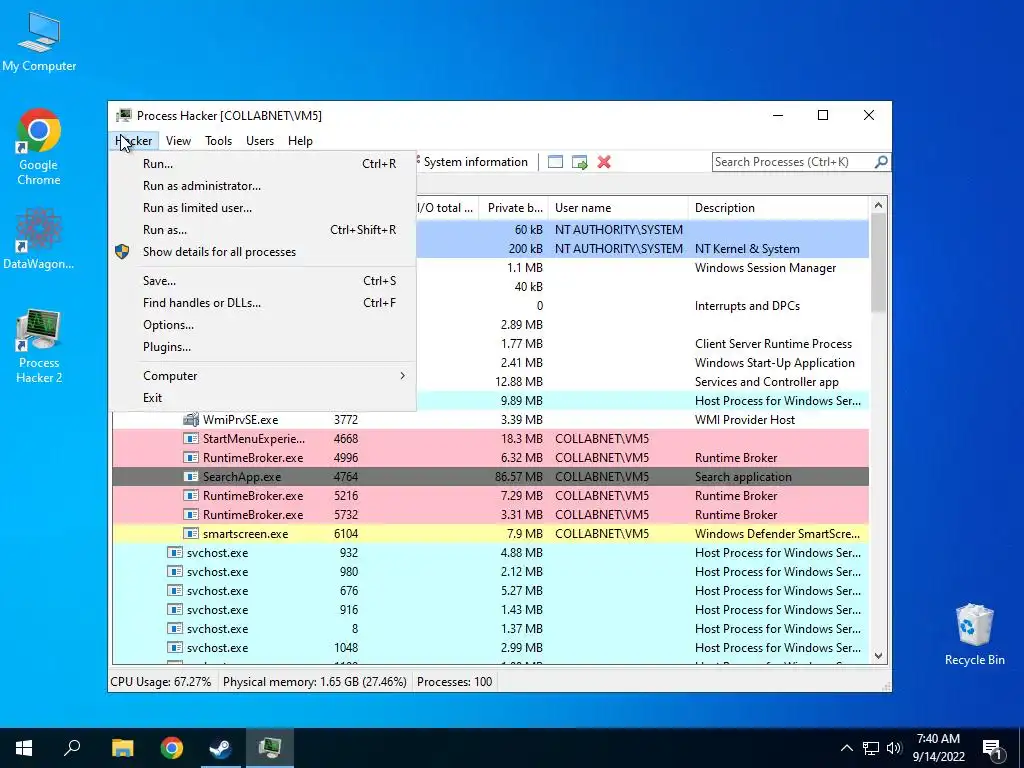Sort by Private bytes column header

click(x=513, y=208)
